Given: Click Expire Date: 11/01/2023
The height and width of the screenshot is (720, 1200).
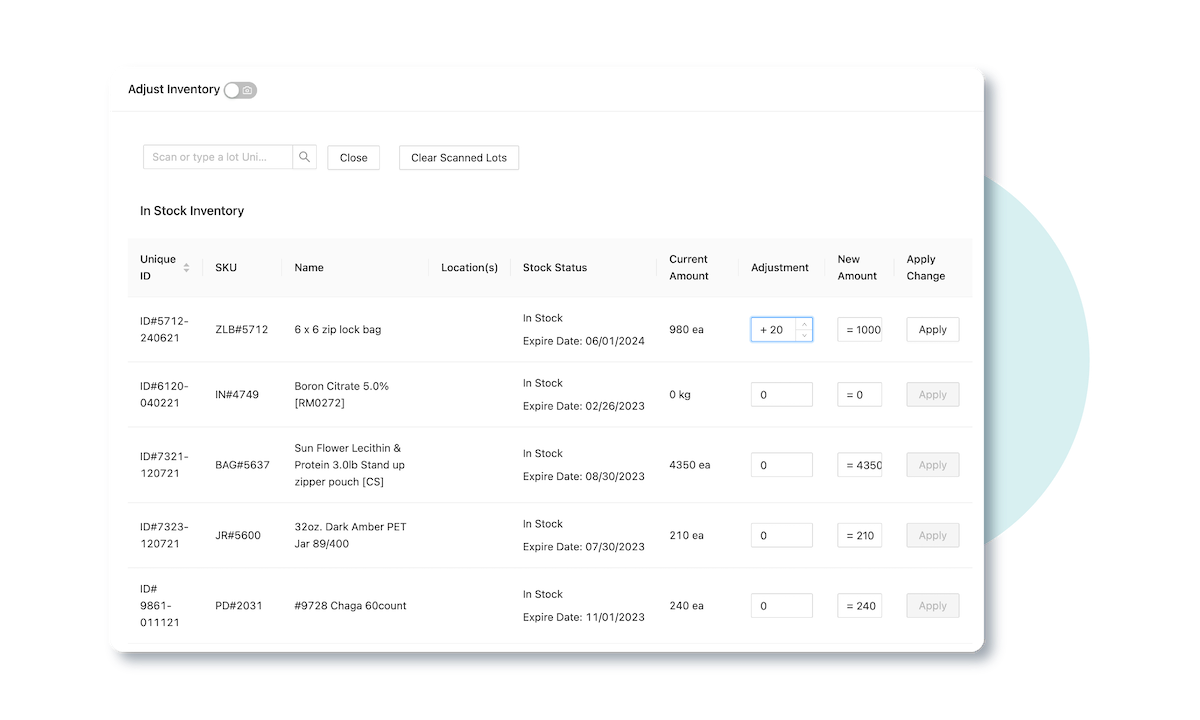Looking at the screenshot, I should tap(584, 618).
